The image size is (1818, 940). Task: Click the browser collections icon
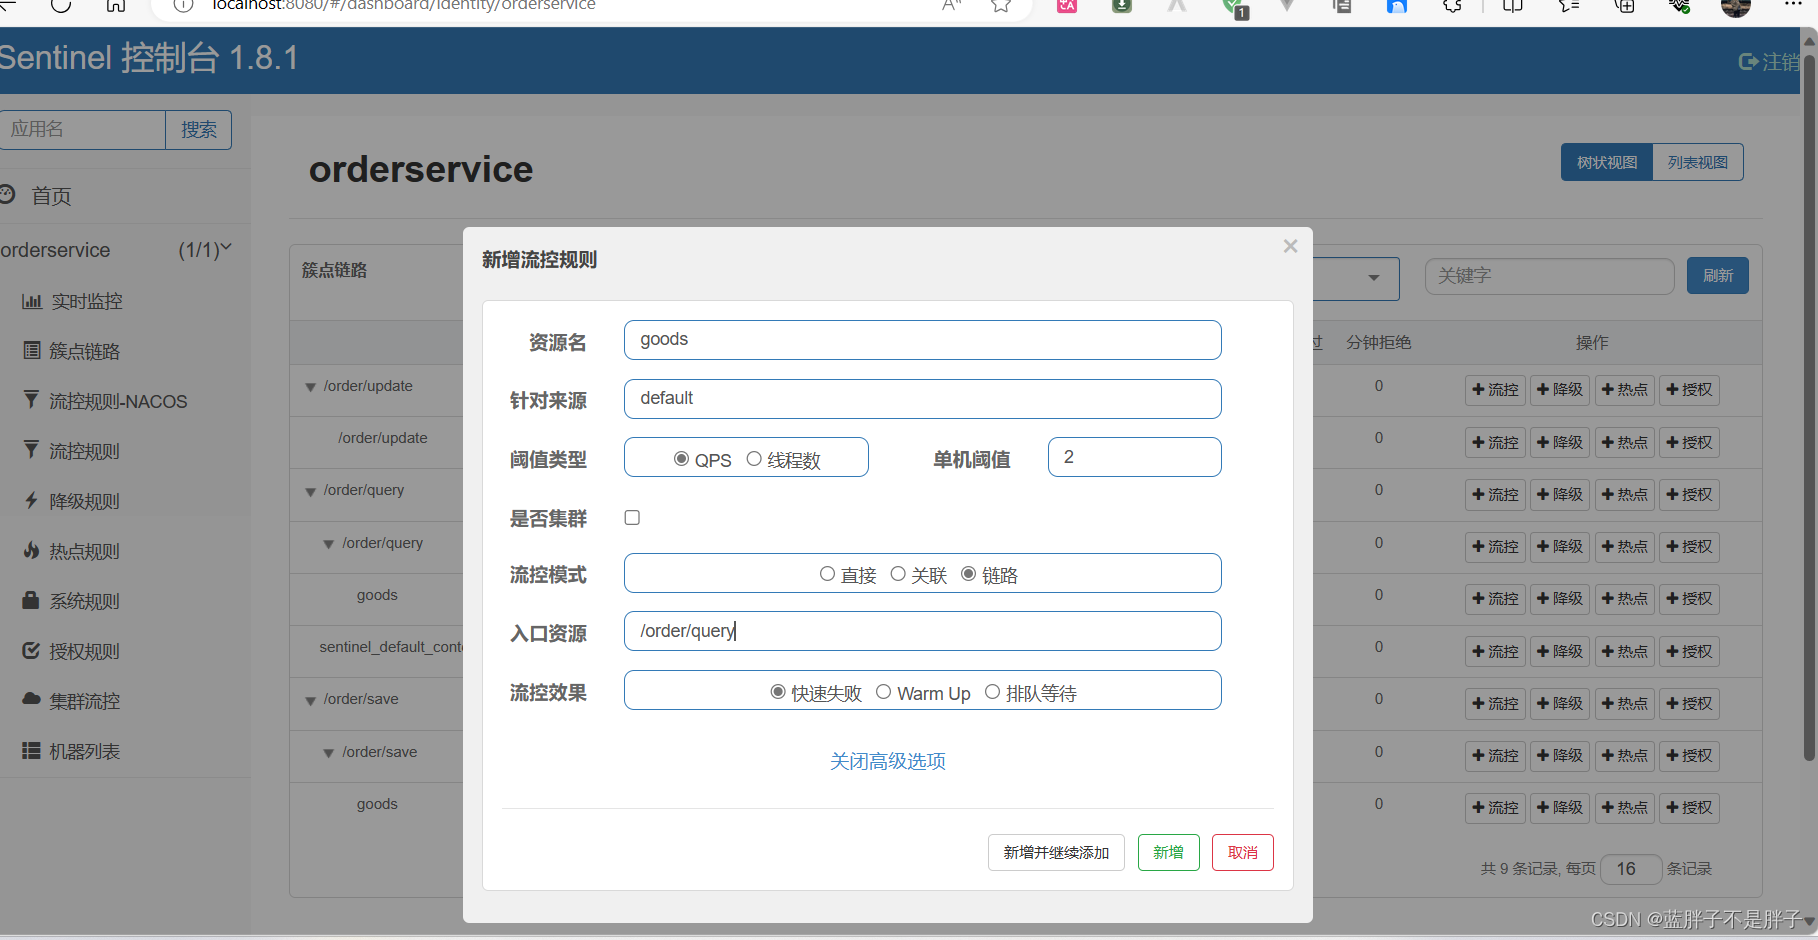point(1625,6)
